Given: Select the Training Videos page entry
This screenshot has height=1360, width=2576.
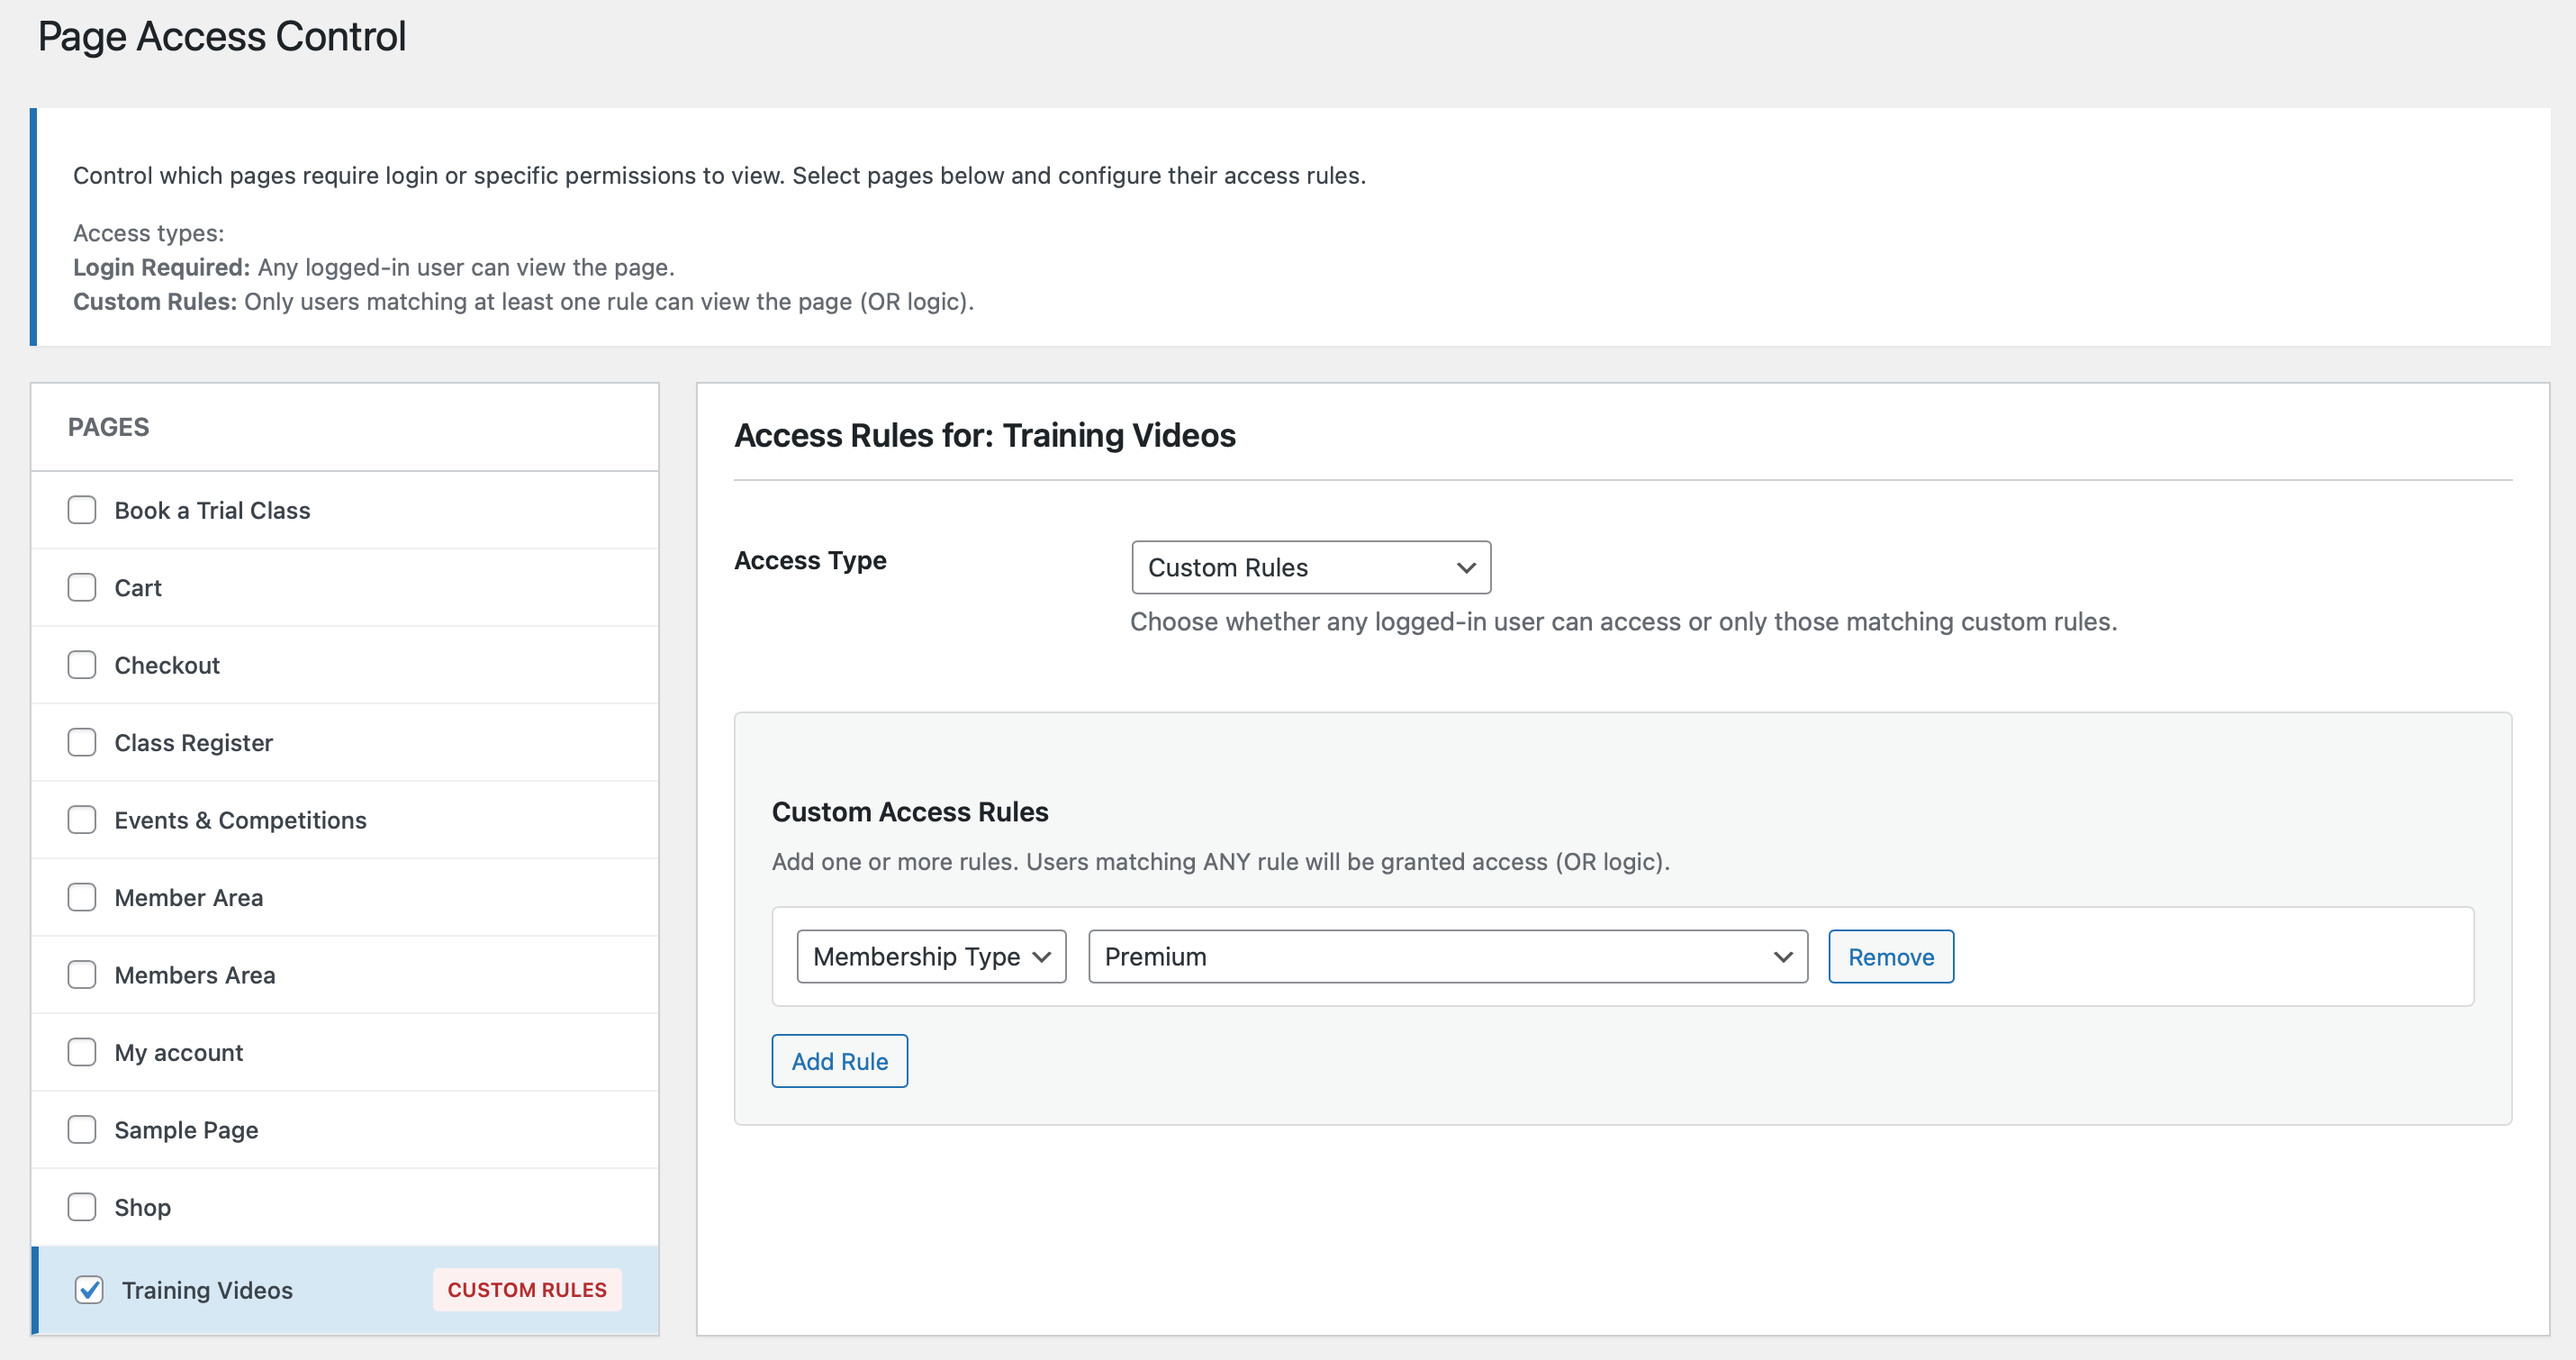Looking at the screenshot, I should pos(208,1290).
